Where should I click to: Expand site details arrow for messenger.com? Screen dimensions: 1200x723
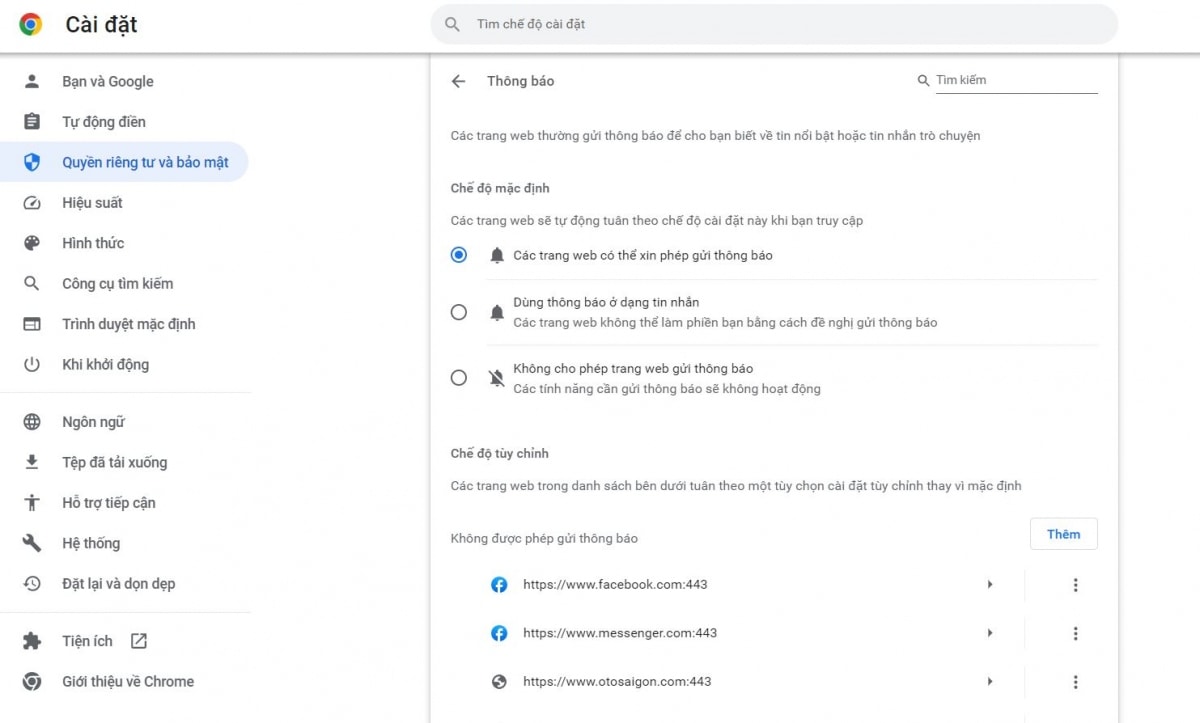point(990,633)
